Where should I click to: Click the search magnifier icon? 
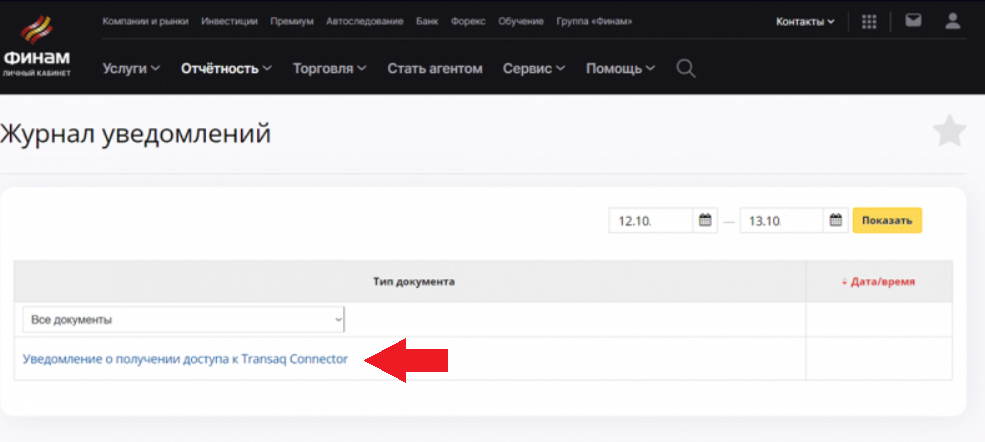pyautogui.click(x=685, y=68)
